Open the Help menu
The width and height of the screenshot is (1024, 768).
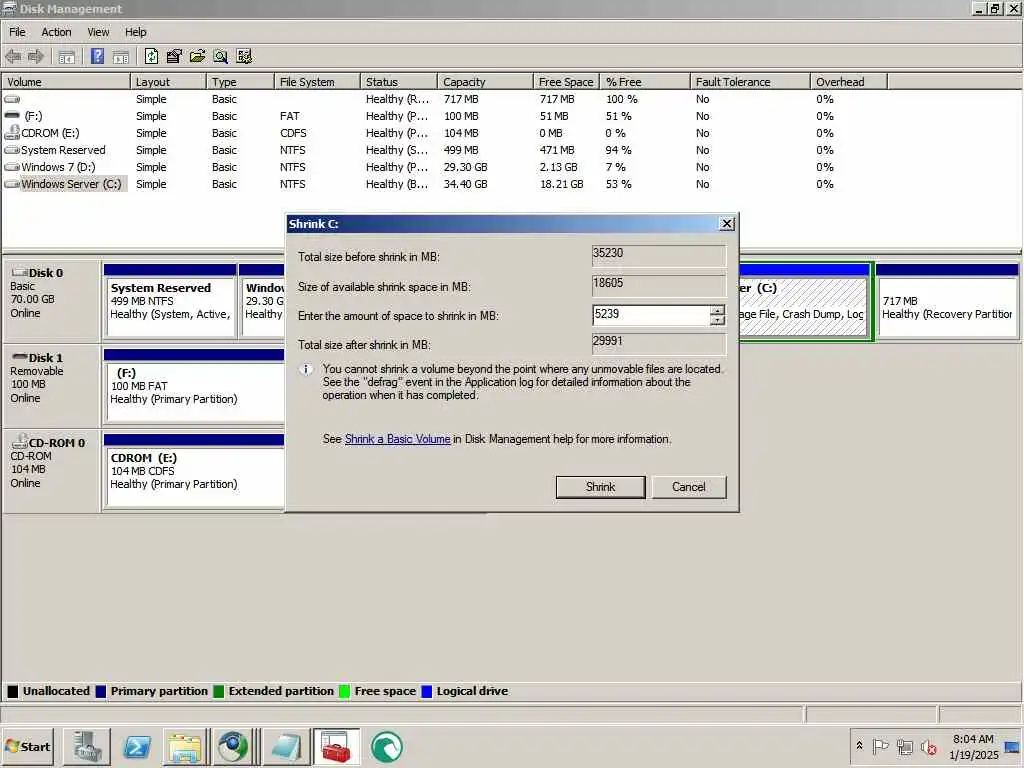coord(136,32)
